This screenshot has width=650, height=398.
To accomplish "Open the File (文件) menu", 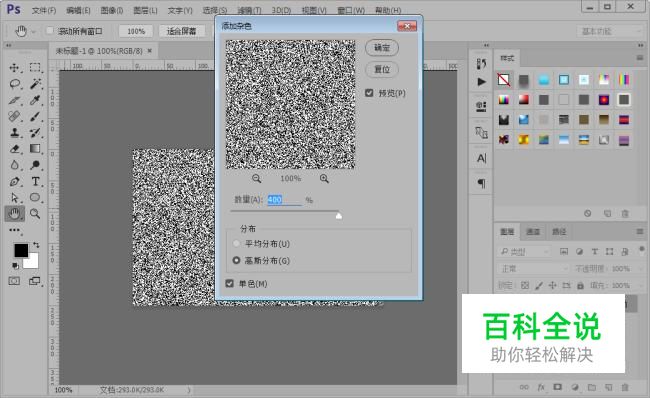I will (x=44, y=10).
